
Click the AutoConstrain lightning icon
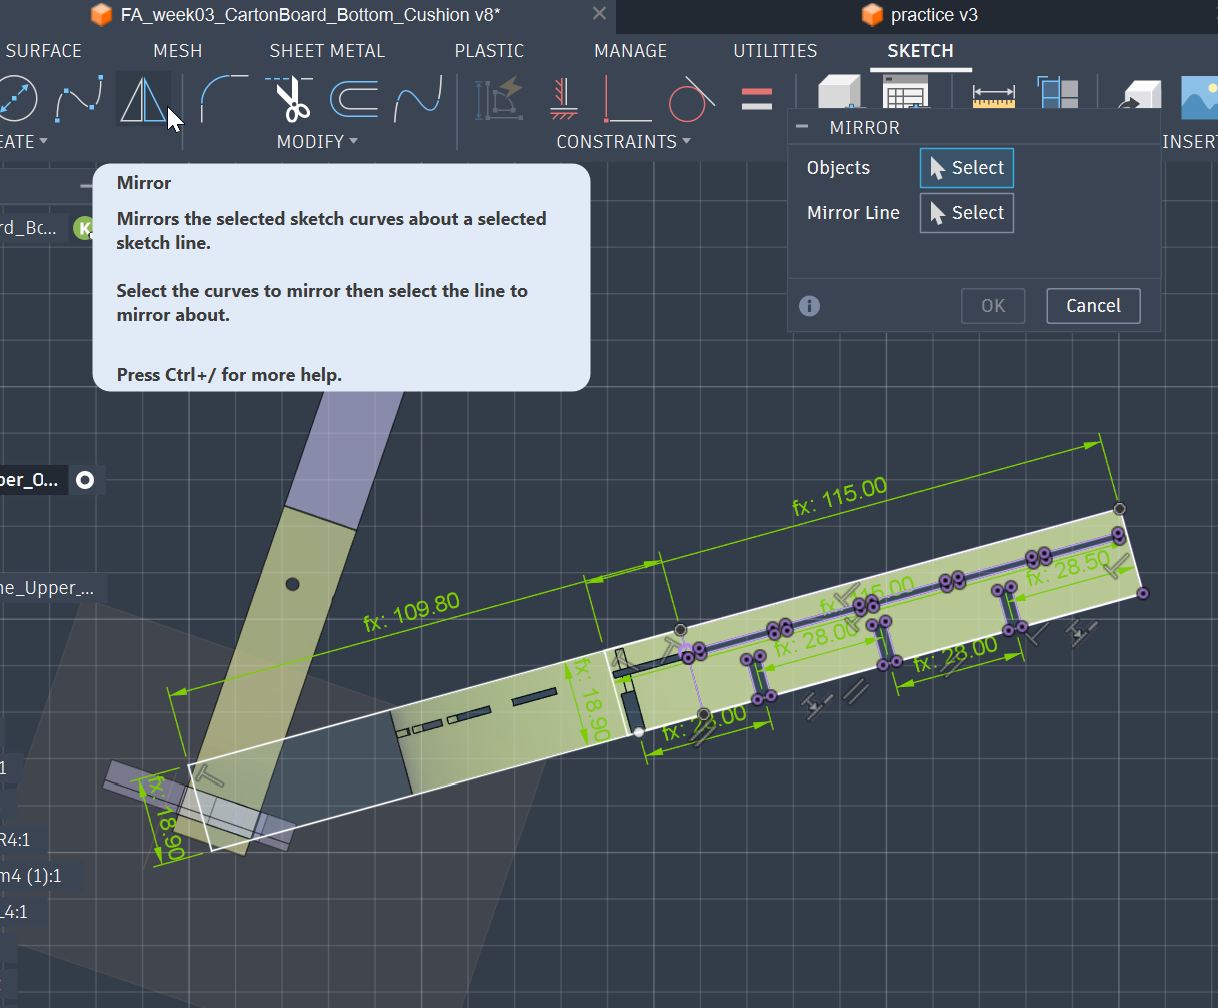point(500,99)
